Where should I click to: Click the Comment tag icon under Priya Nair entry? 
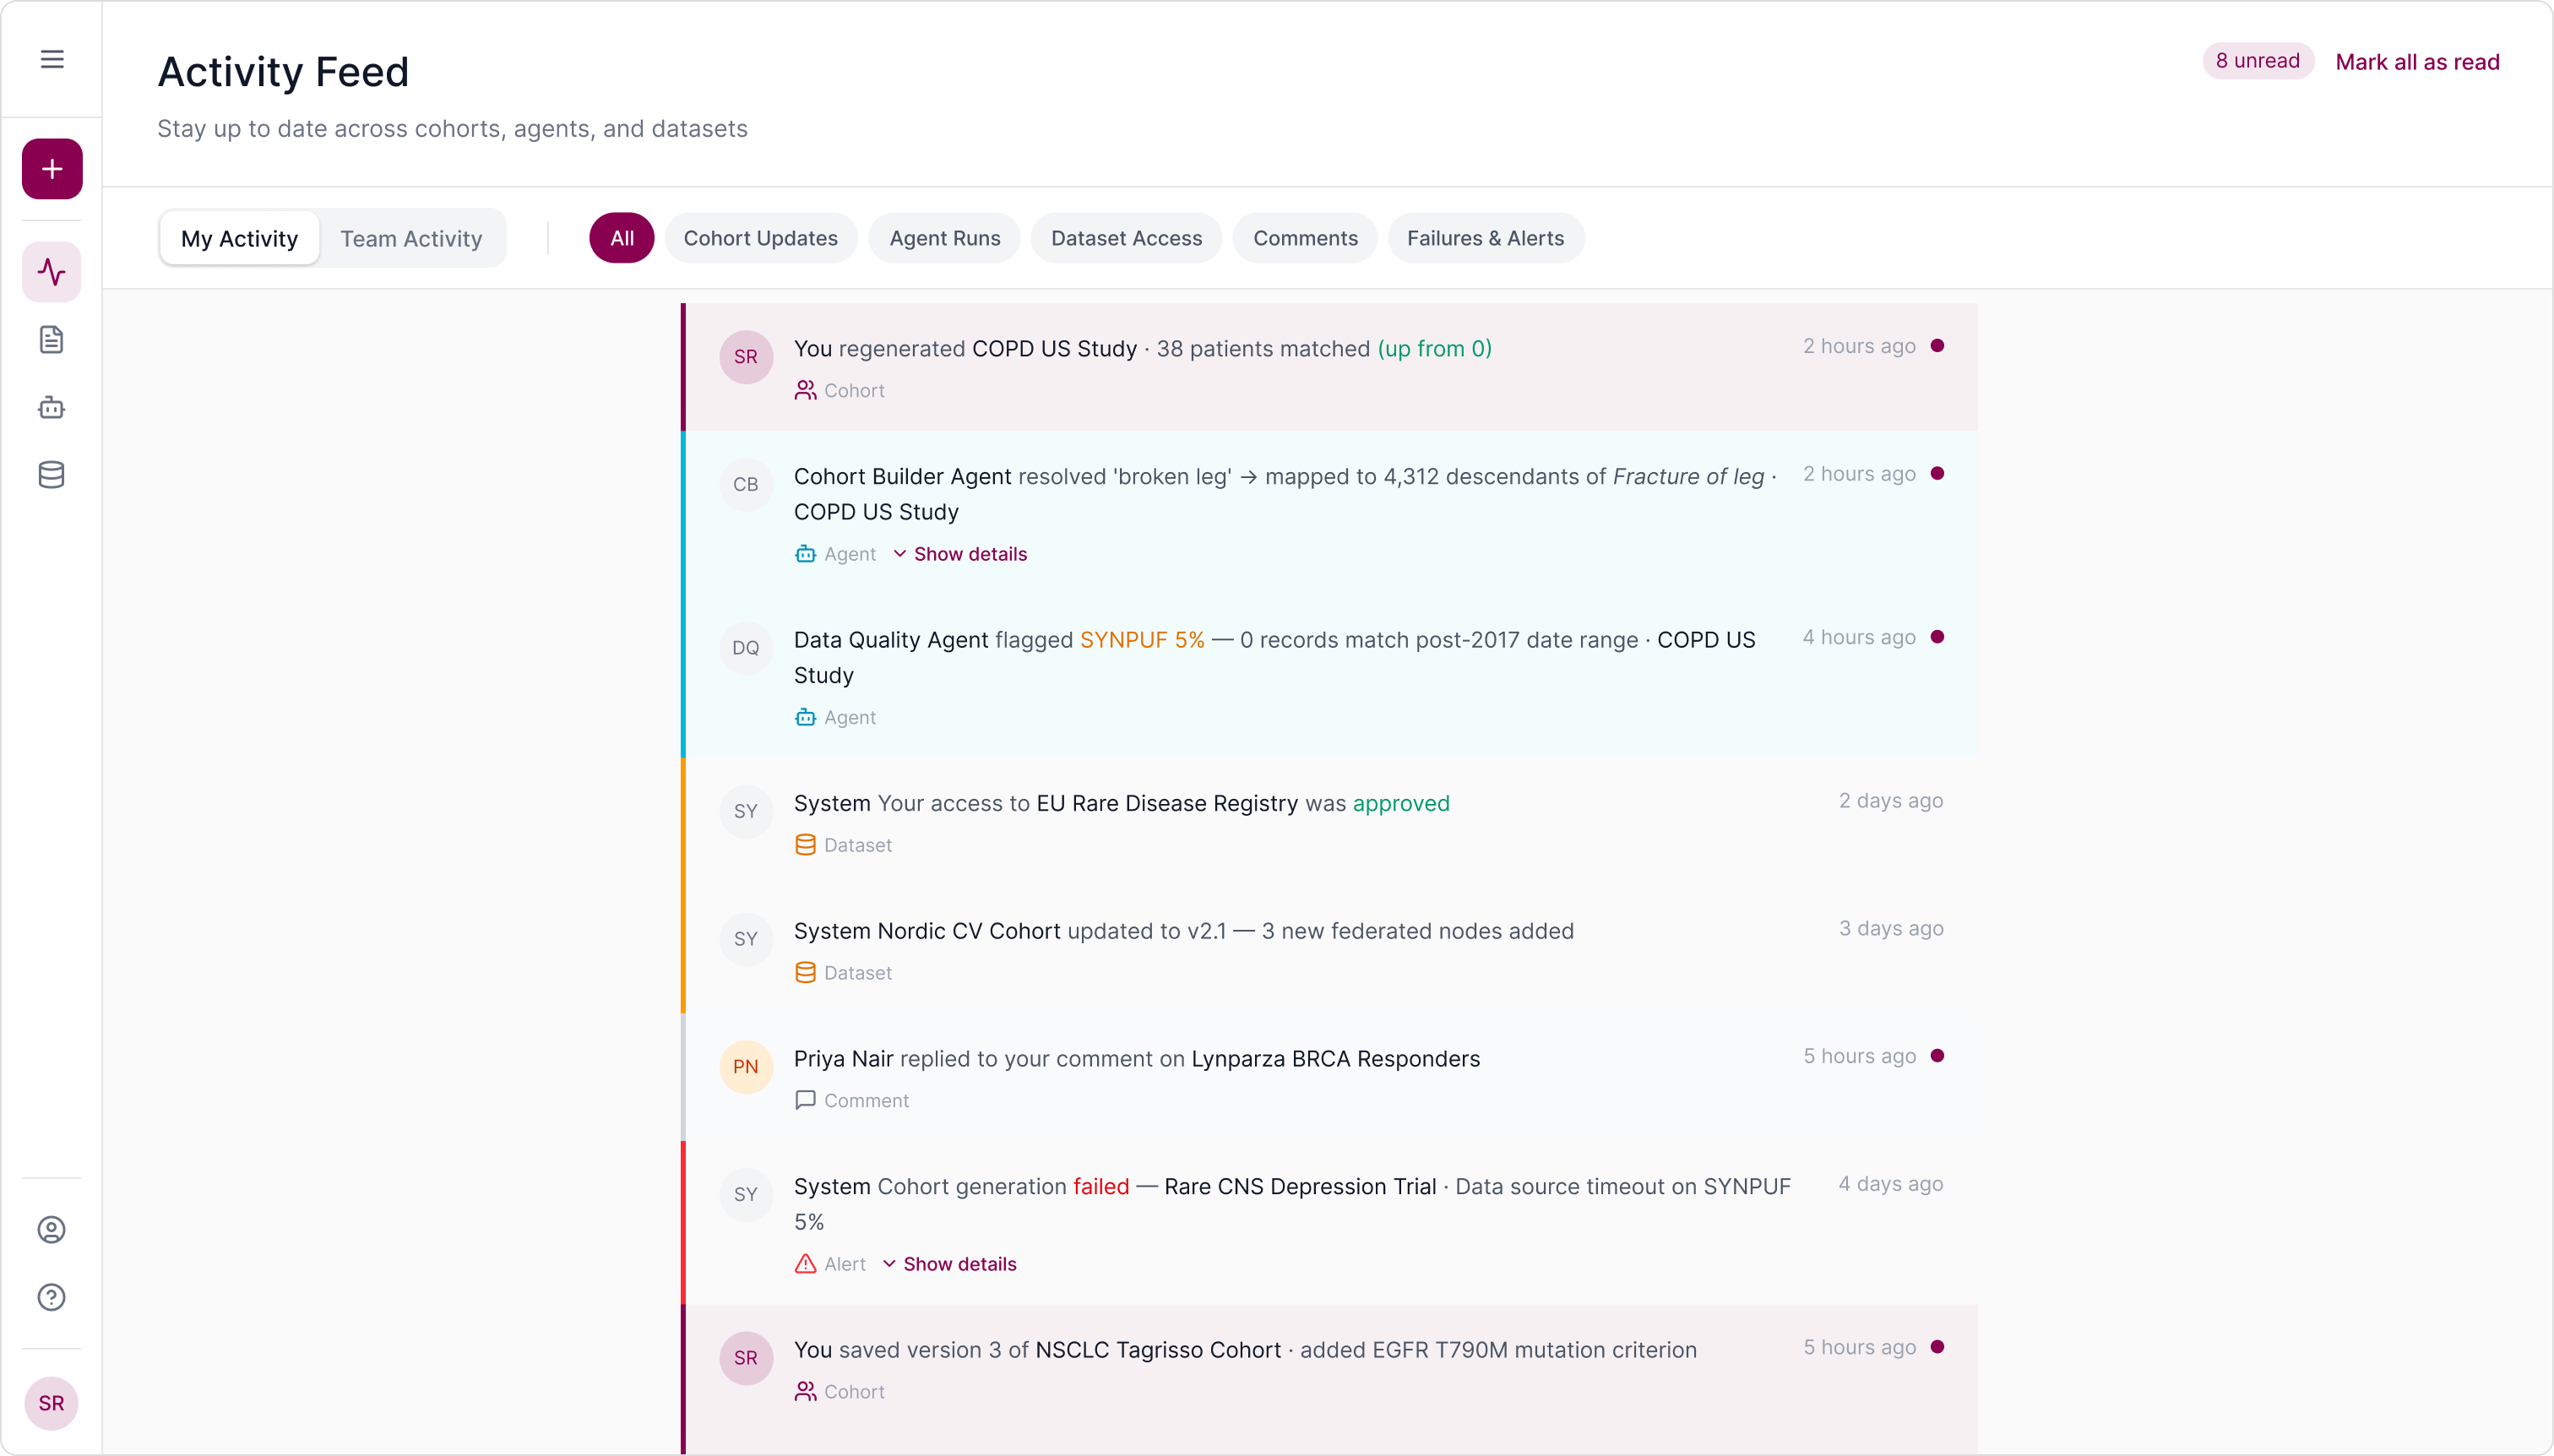click(x=805, y=1101)
